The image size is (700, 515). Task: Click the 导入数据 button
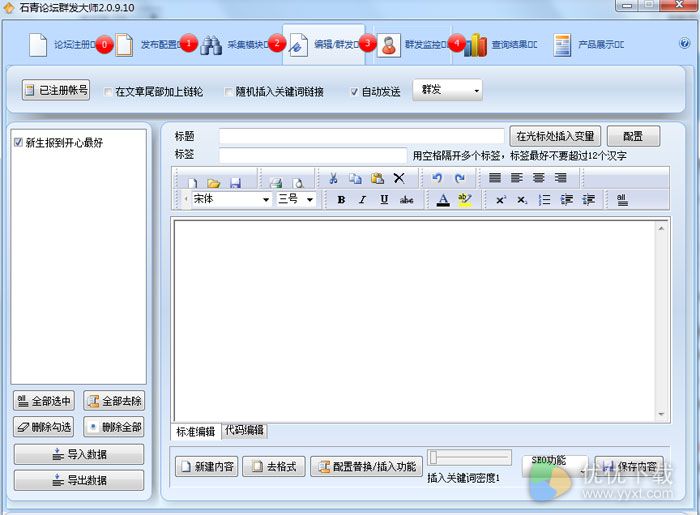pyautogui.click(x=79, y=454)
